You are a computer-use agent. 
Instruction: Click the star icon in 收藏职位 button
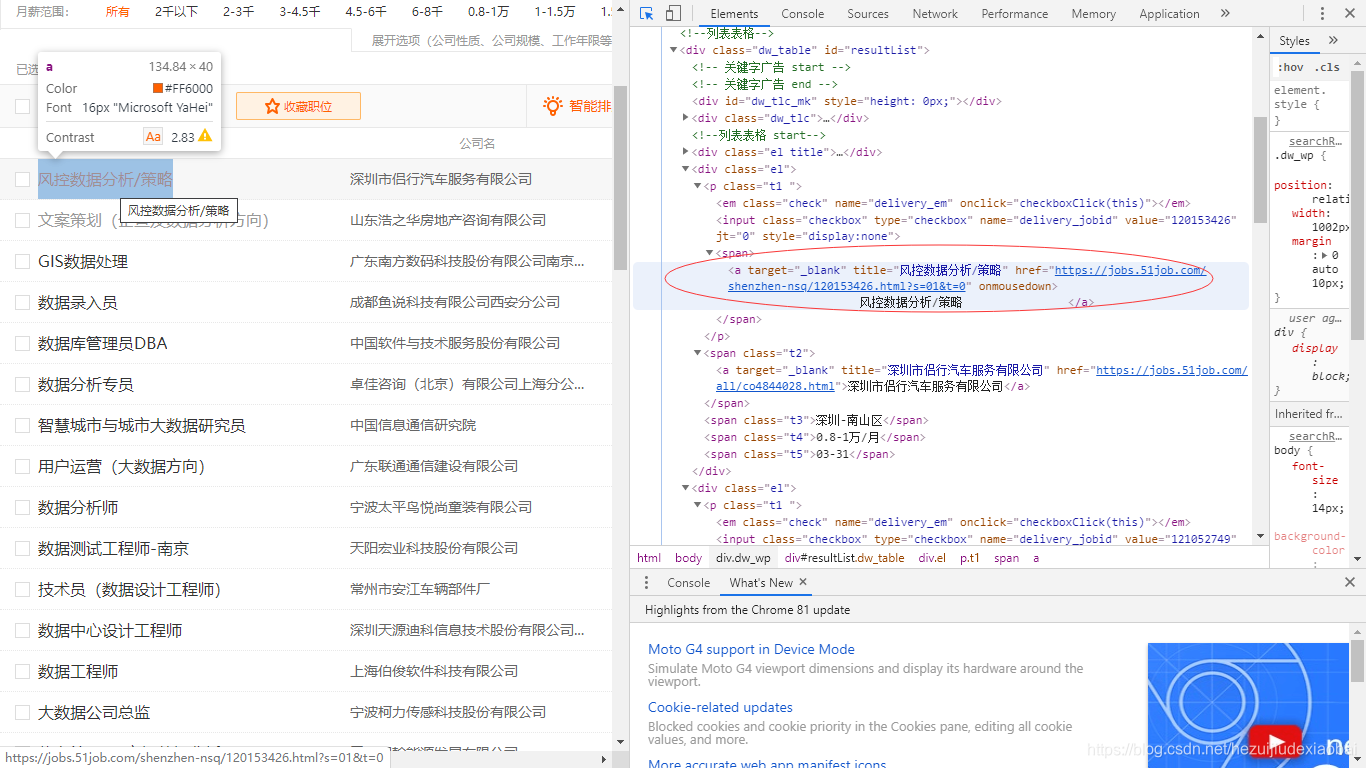pyautogui.click(x=272, y=106)
